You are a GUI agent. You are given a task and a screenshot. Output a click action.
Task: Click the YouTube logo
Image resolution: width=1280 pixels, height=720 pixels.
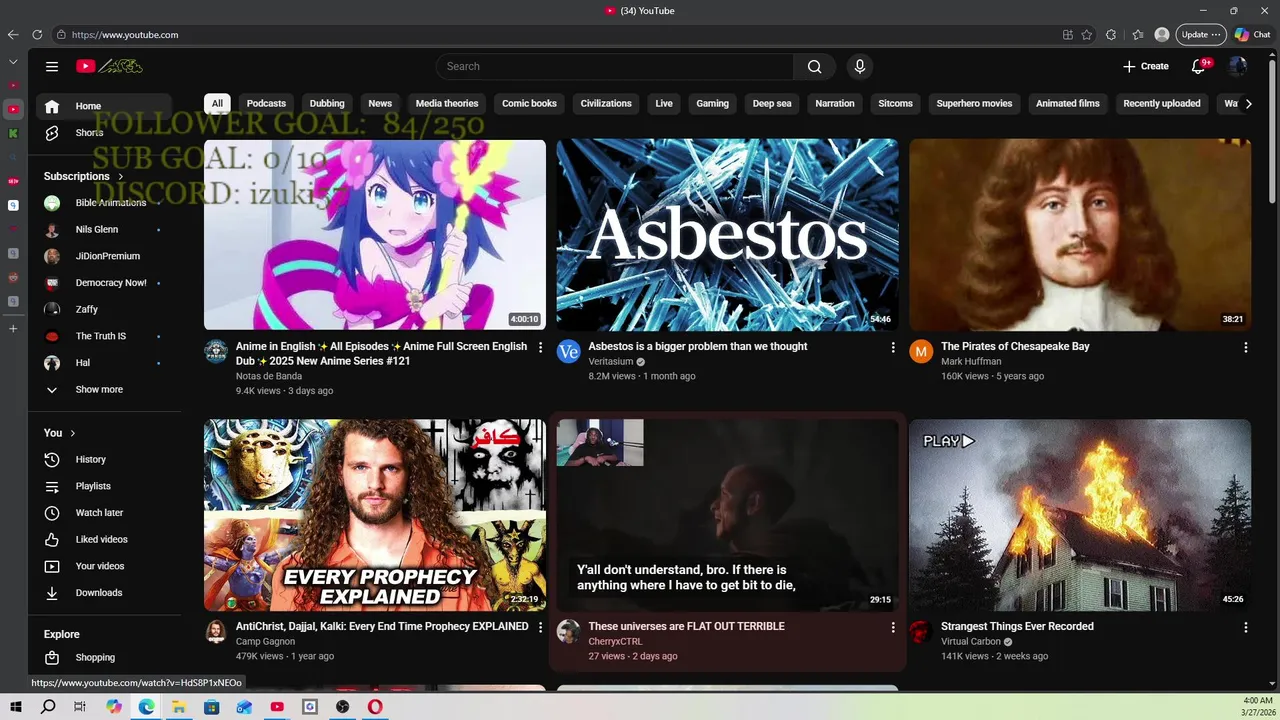point(109,67)
